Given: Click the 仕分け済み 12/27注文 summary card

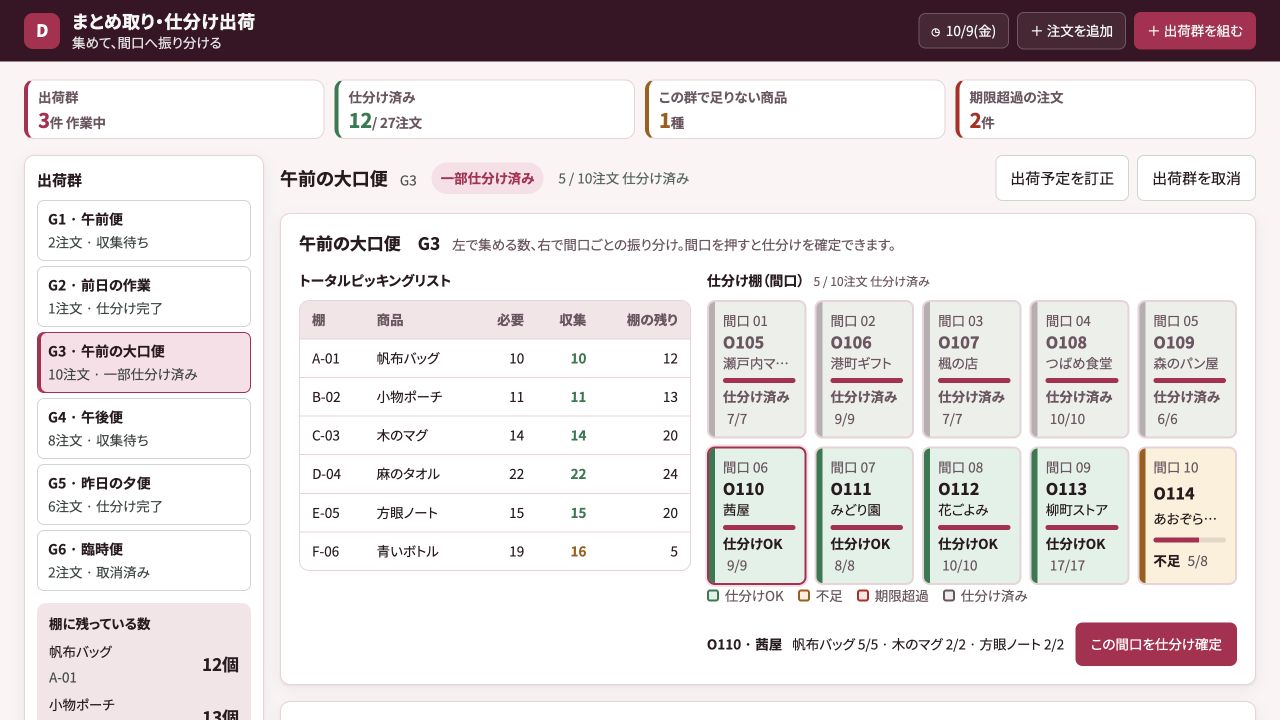Looking at the screenshot, I should click(x=484, y=109).
